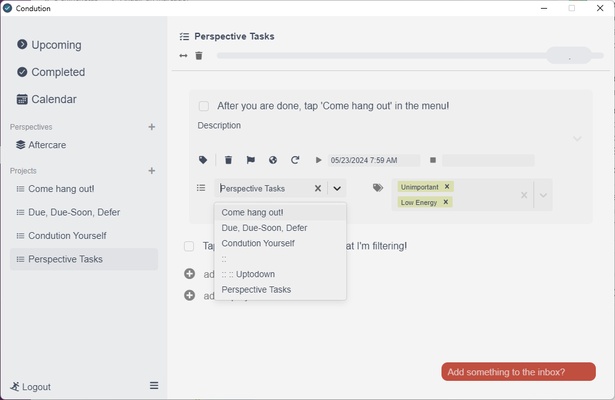Click the defer date field showing 05/23/2024

374,160
